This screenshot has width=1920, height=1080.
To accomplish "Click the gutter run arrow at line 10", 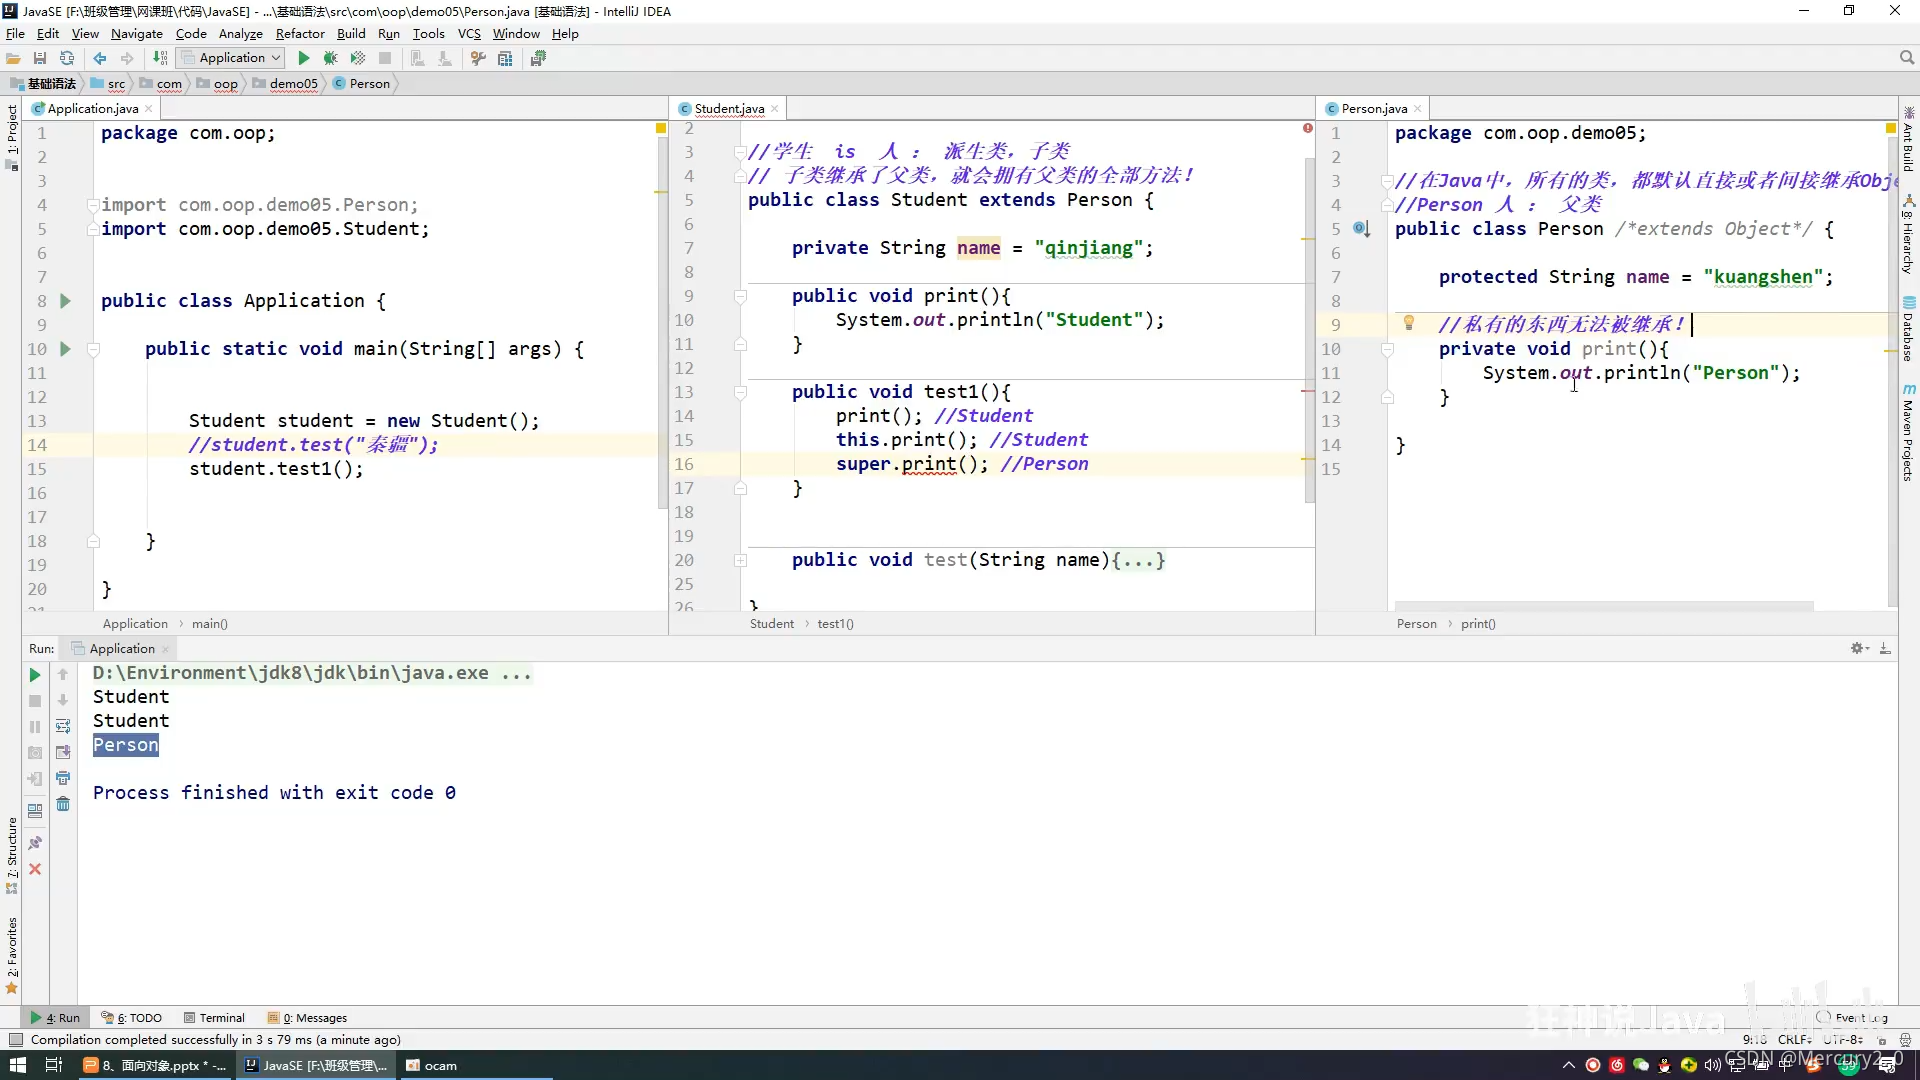I will (x=65, y=349).
